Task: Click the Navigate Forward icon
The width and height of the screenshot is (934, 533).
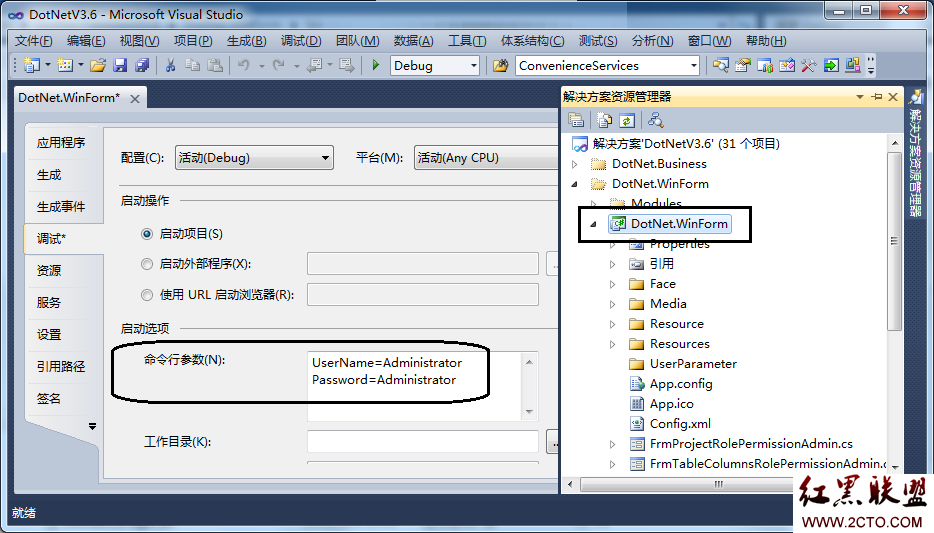Action: pos(346,66)
